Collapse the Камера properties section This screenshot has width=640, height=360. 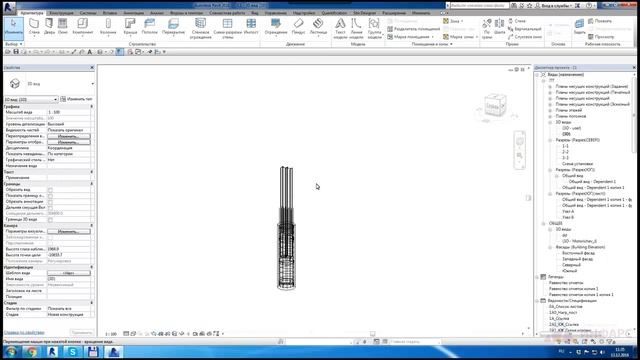(x=91, y=225)
